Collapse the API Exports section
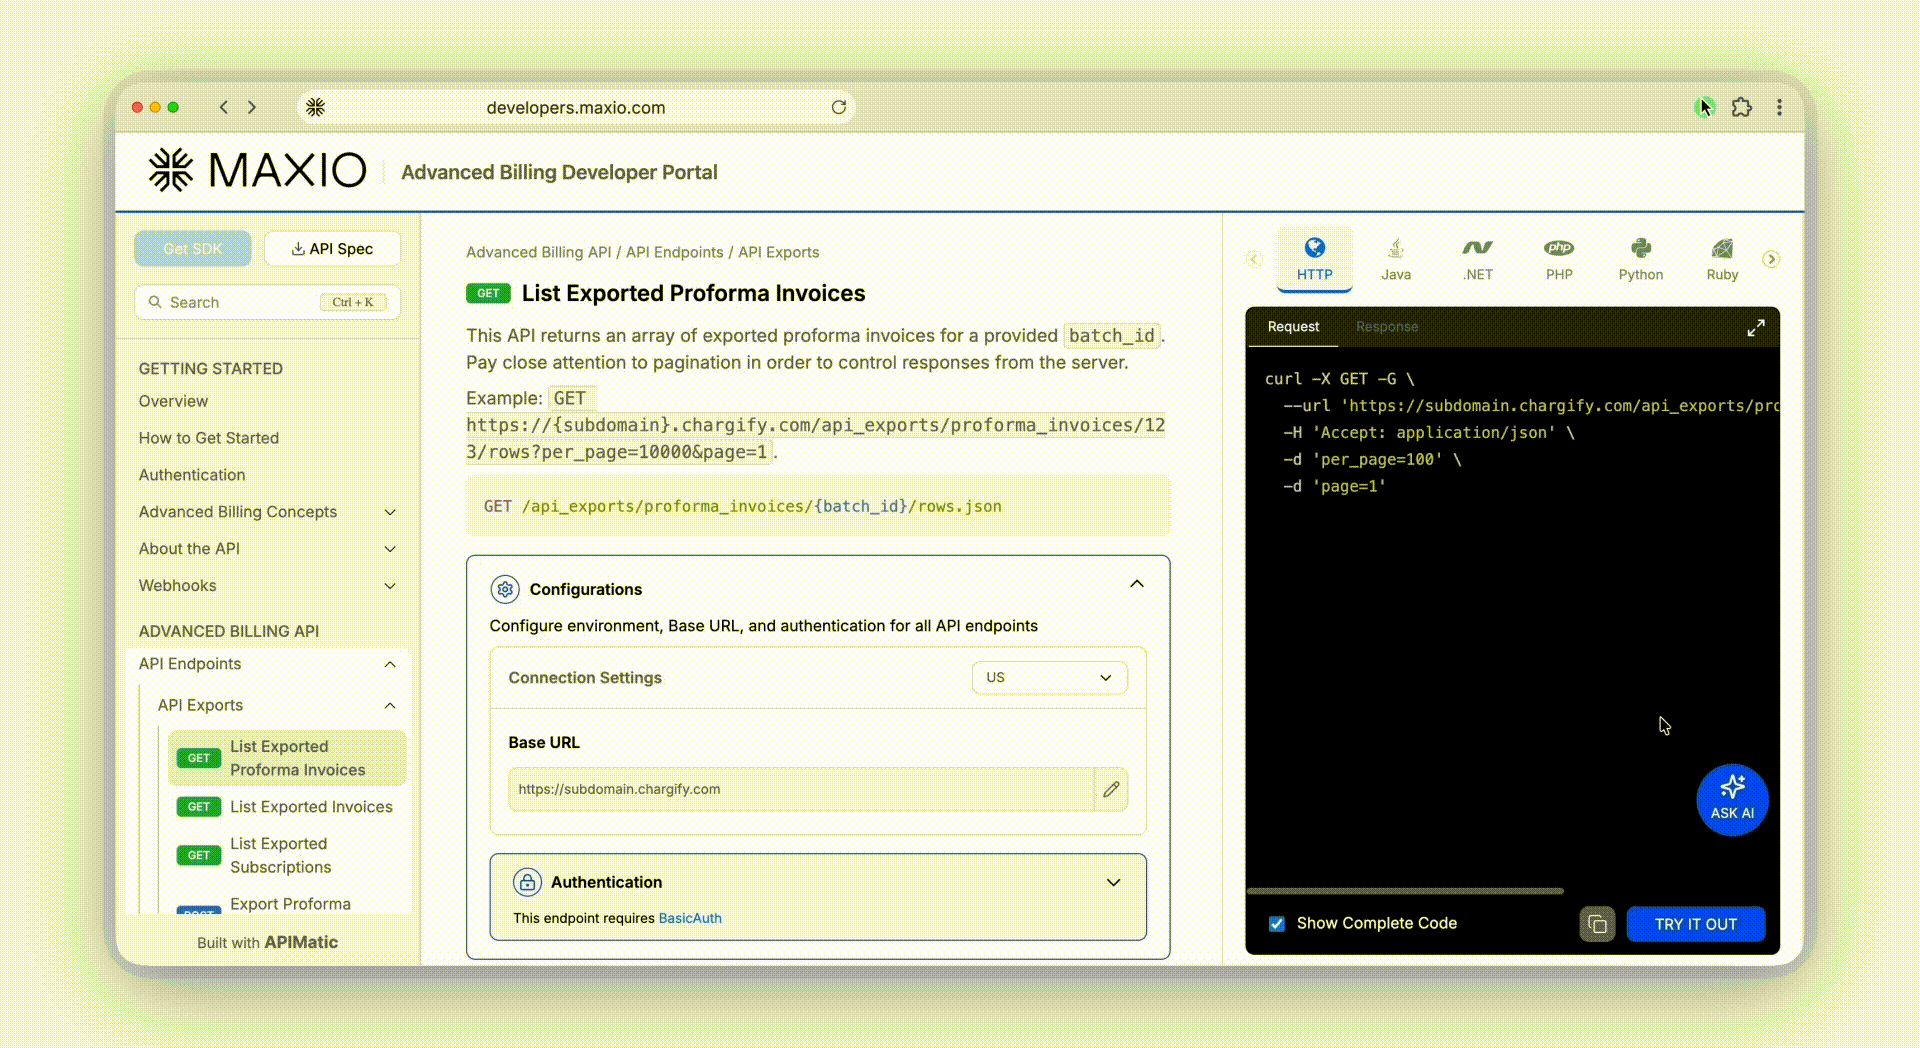 [390, 705]
